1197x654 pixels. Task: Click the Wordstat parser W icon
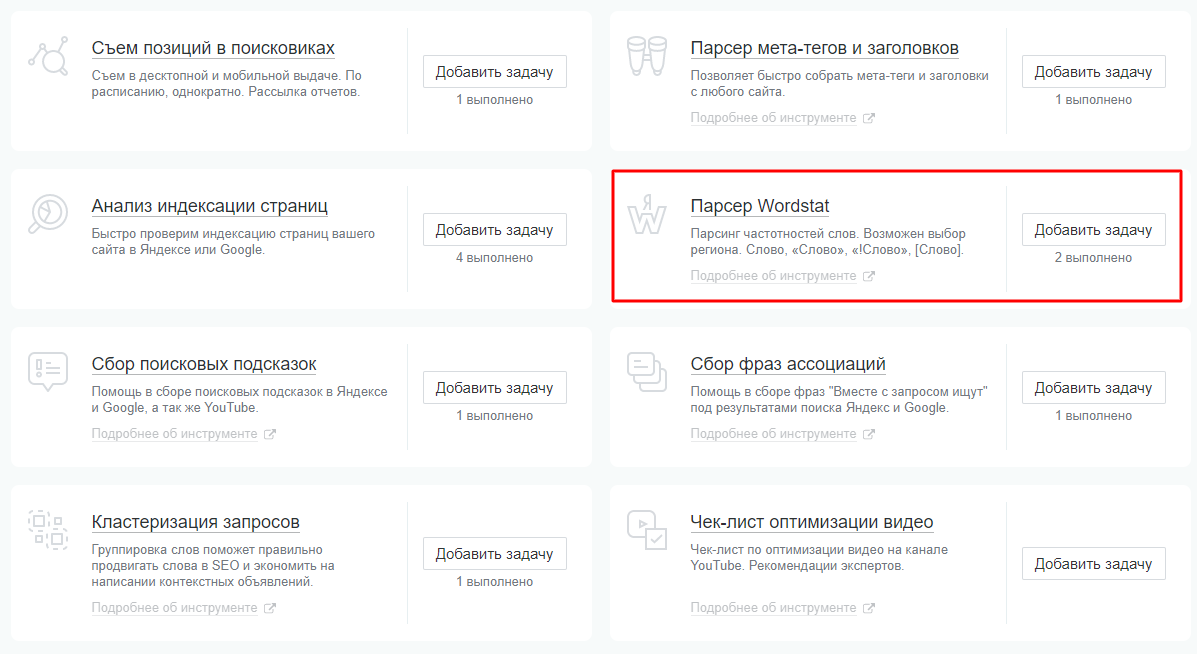tap(647, 214)
